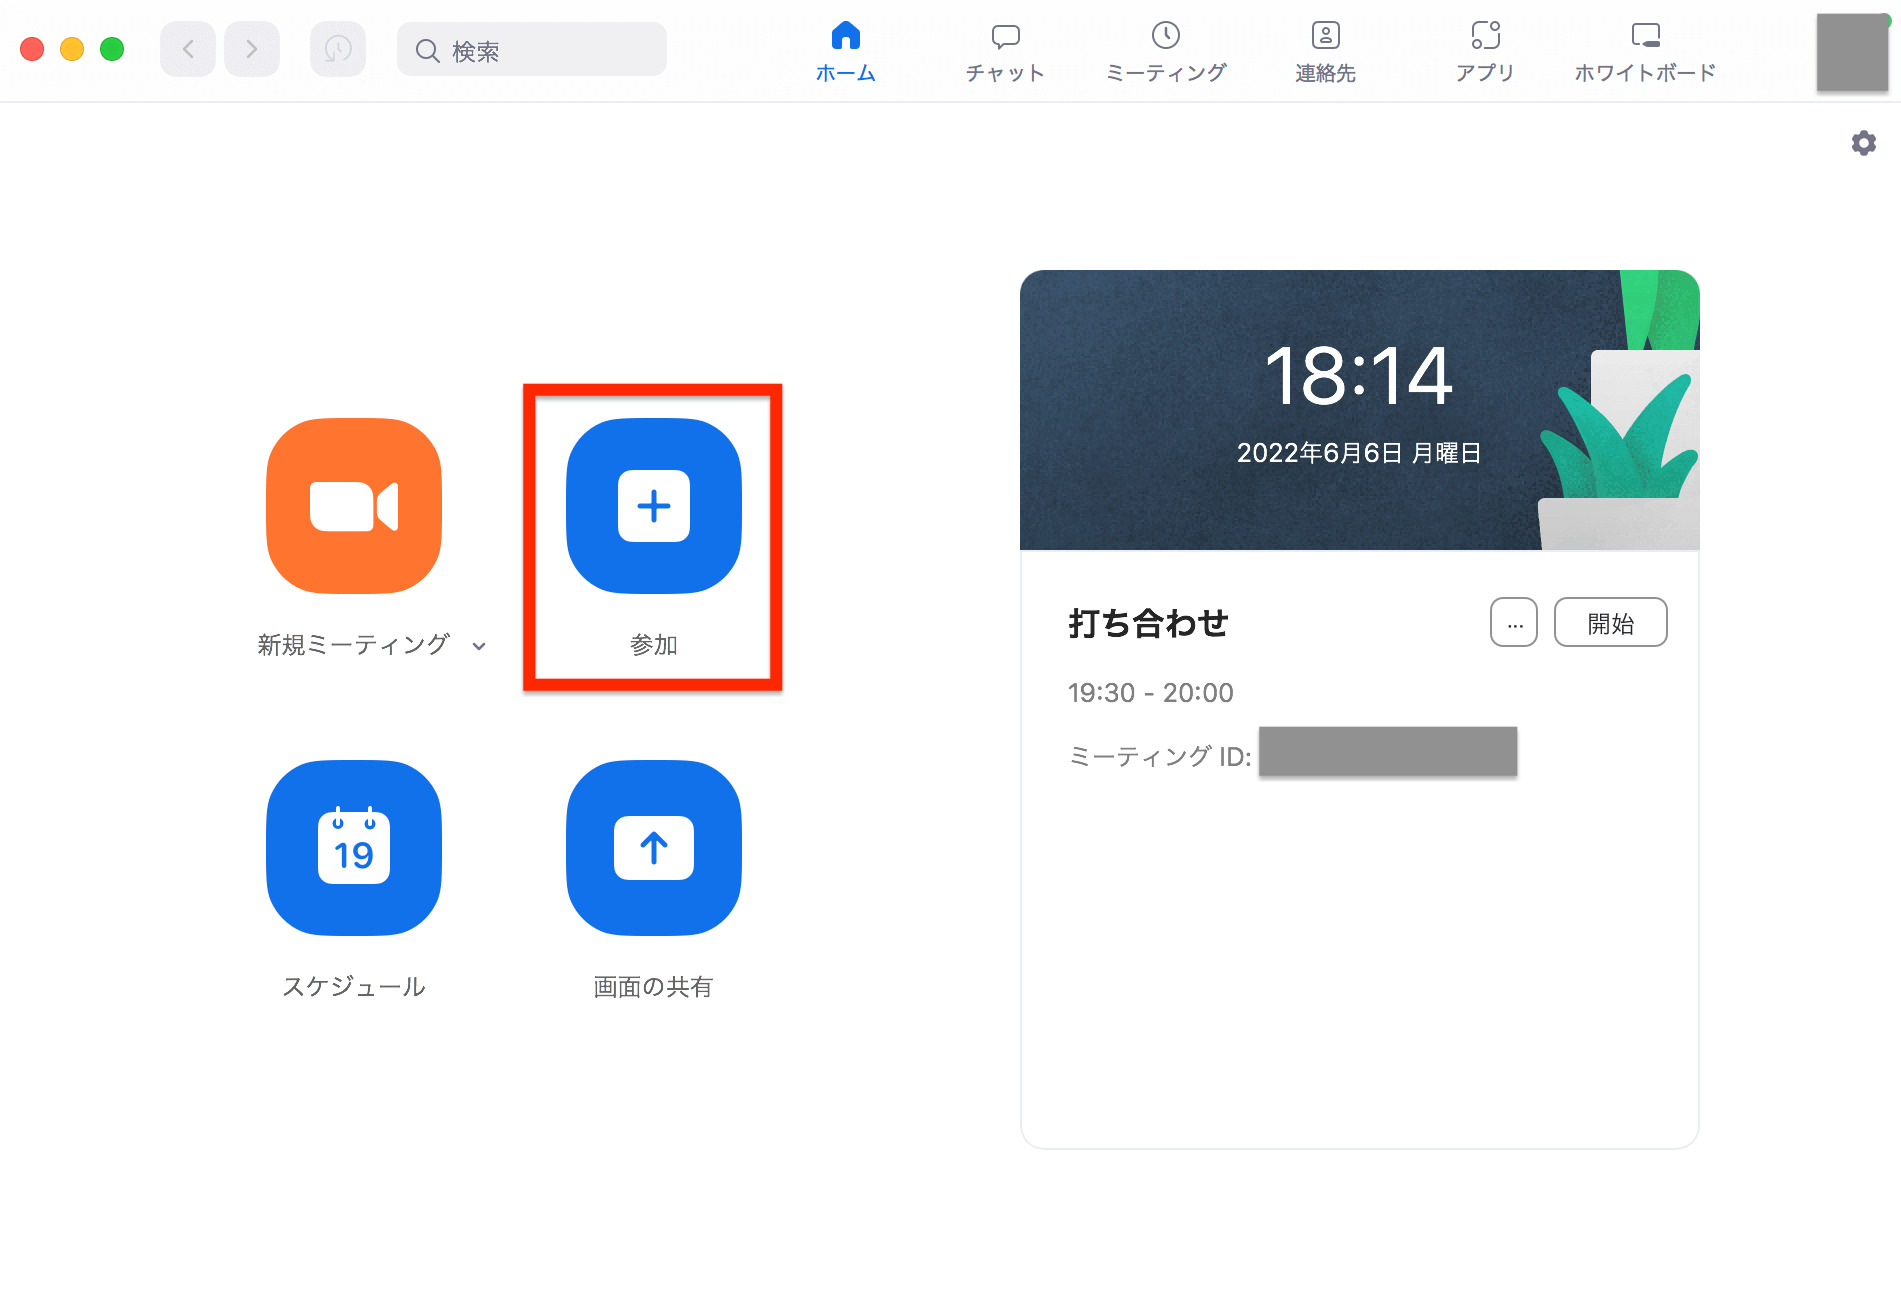Switch to the チャット tab
This screenshot has height=1306, width=1901.
click(x=1005, y=51)
